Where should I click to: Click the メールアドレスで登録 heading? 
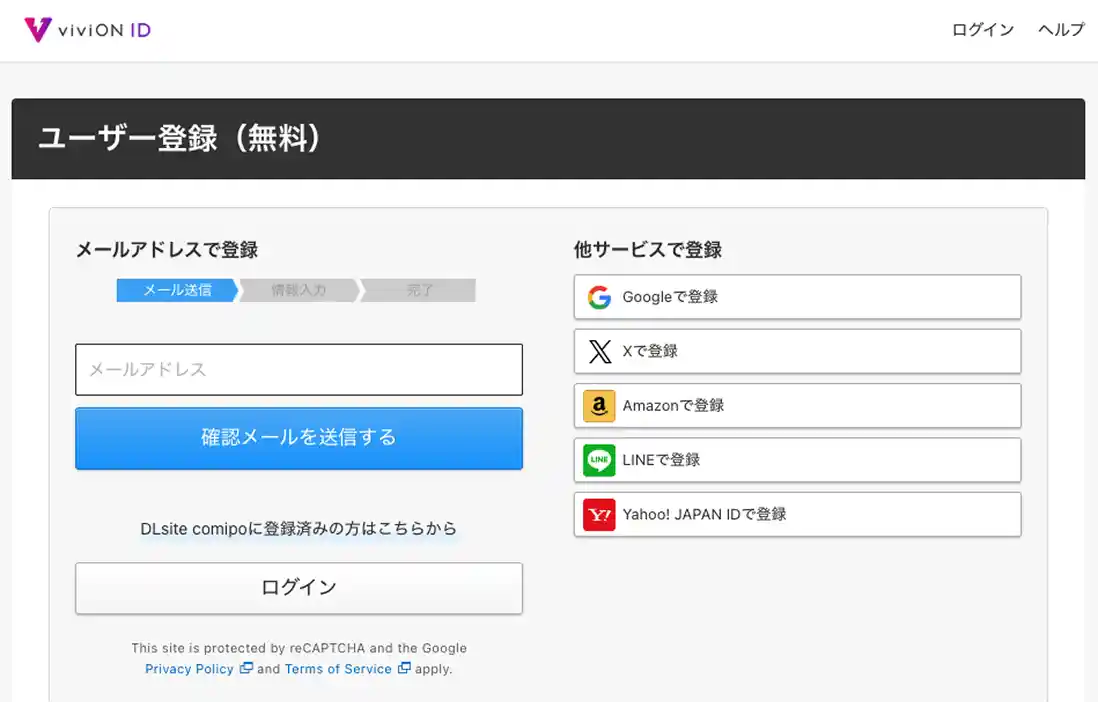pos(167,250)
